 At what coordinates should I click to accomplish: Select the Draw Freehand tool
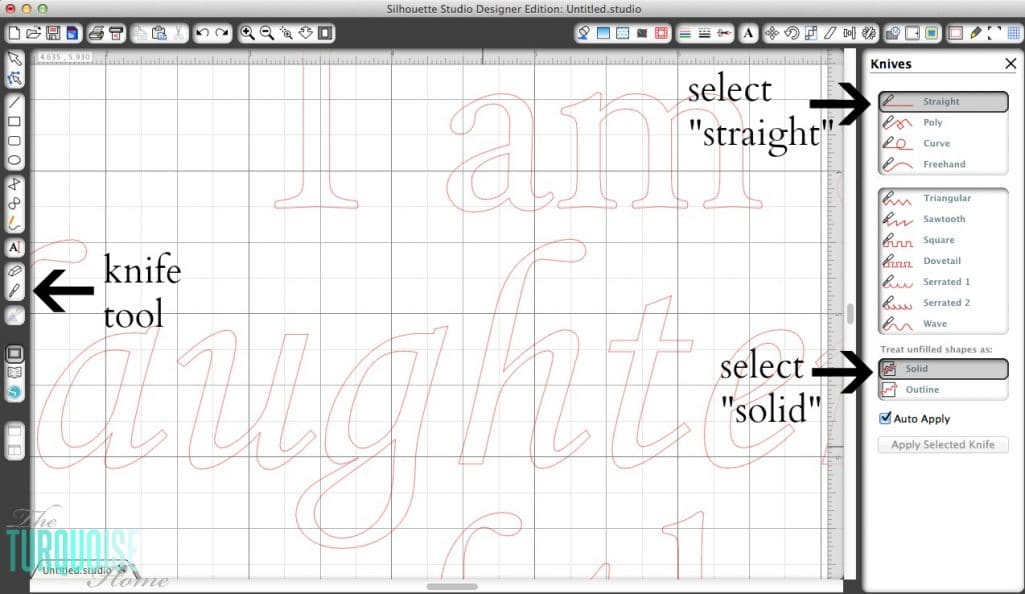pyautogui.click(x=14, y=223)
